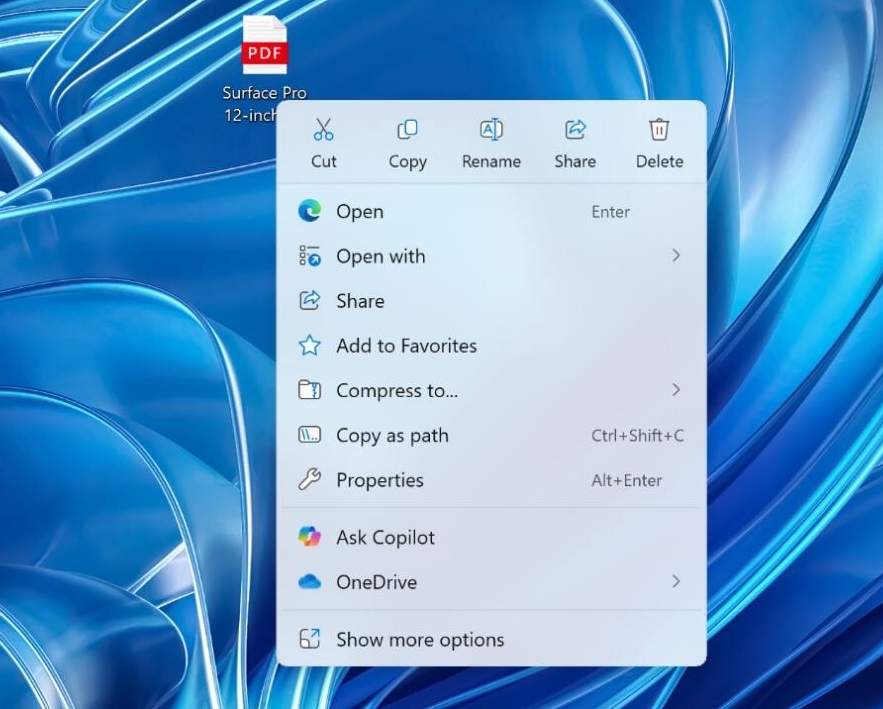Expand the OneDrive submenu arrow
The image size is (883, 709).
point(676,582)
